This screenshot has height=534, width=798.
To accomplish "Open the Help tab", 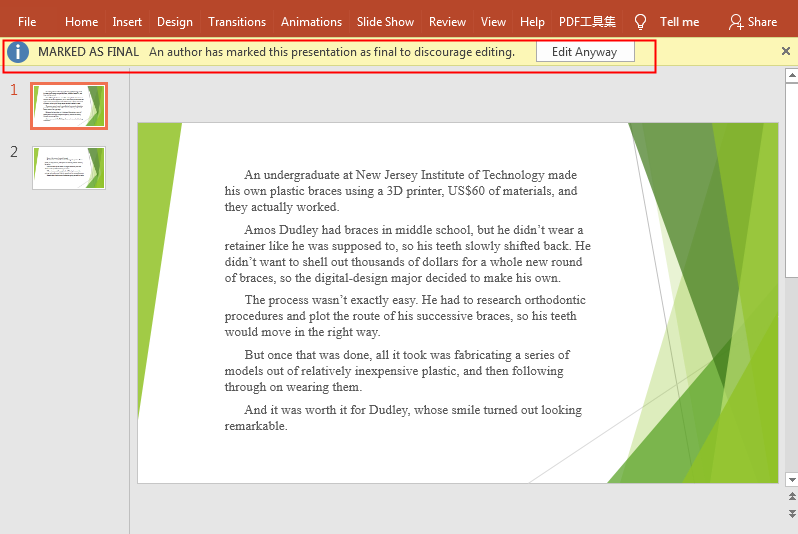I will [532, 22].
